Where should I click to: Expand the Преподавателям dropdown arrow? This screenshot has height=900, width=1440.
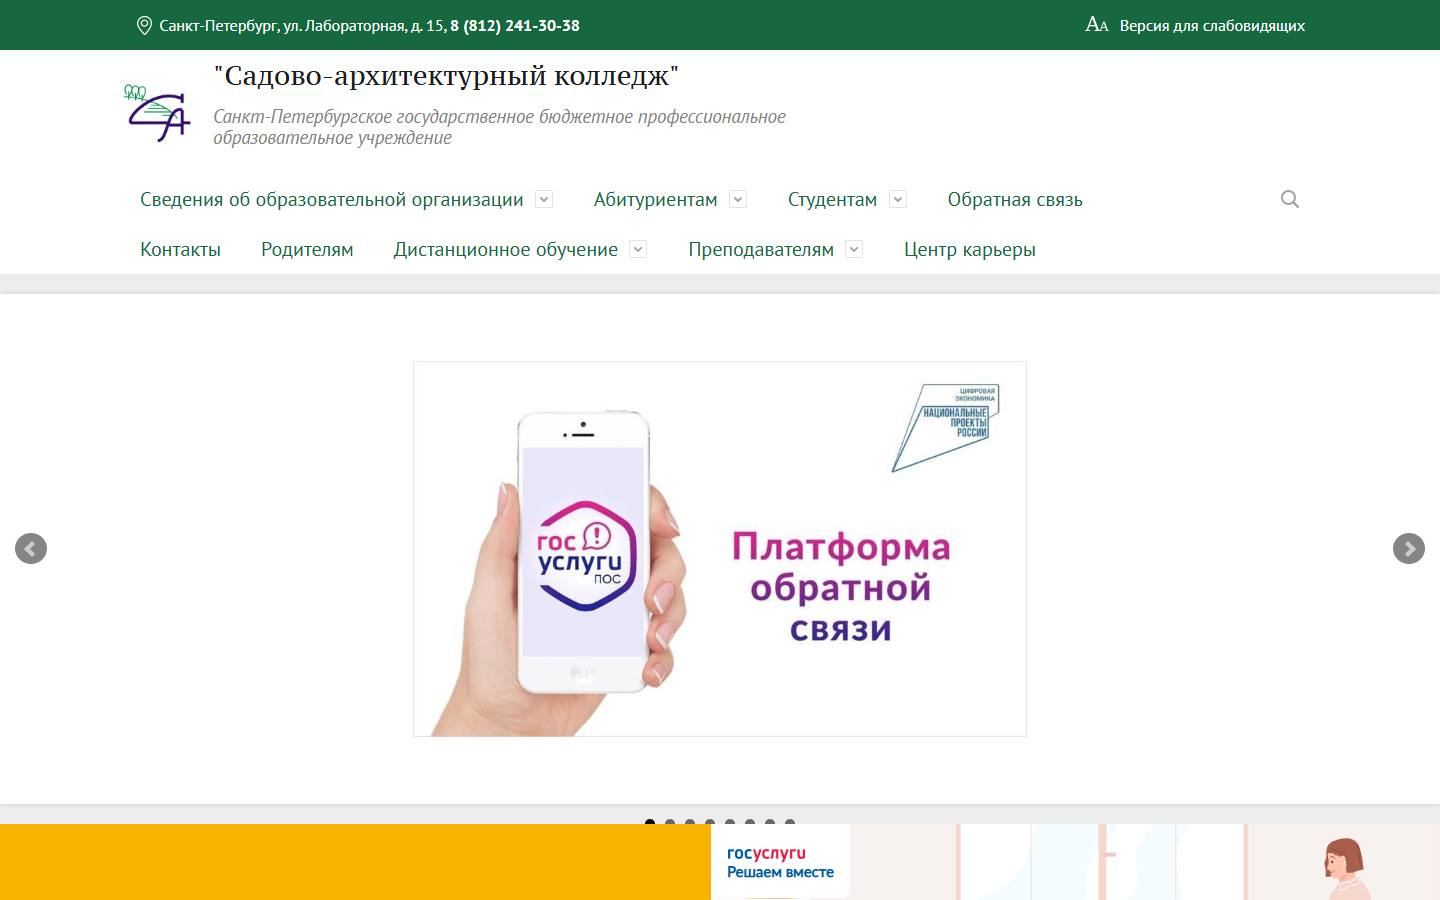(x=854, y=249)
